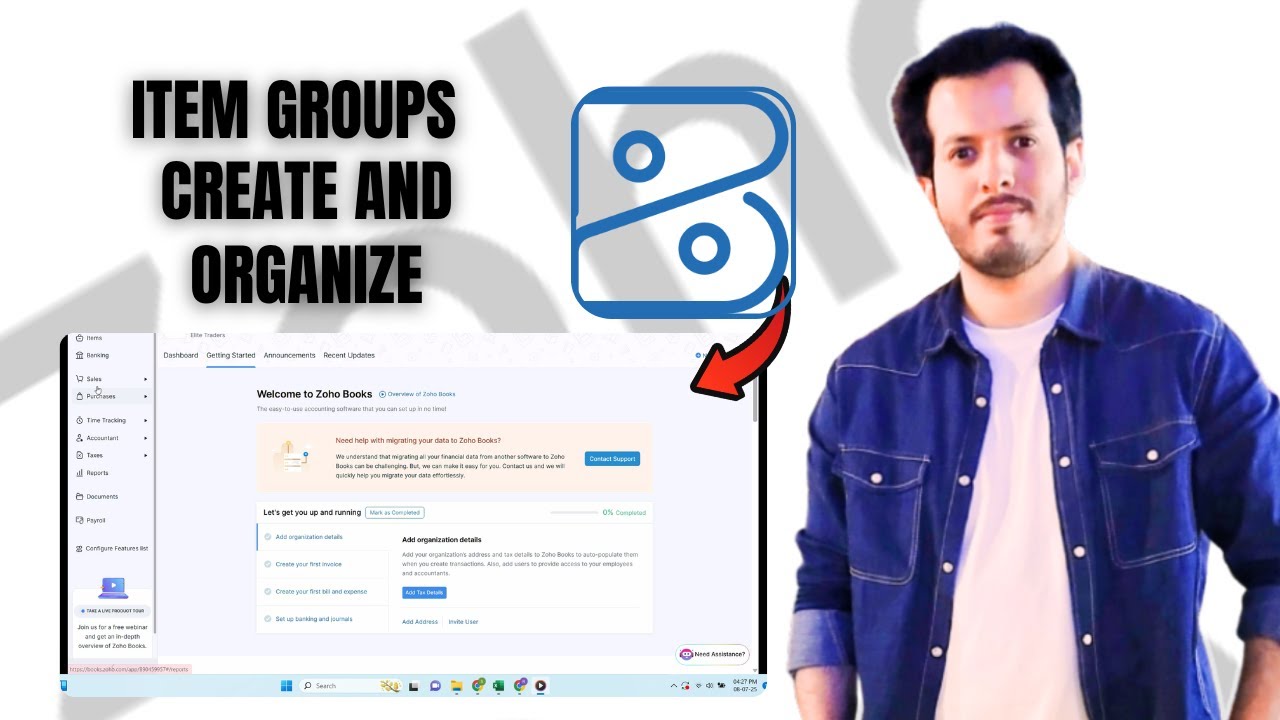Click Take a Live Product Tour button

[x=113, y=610]
